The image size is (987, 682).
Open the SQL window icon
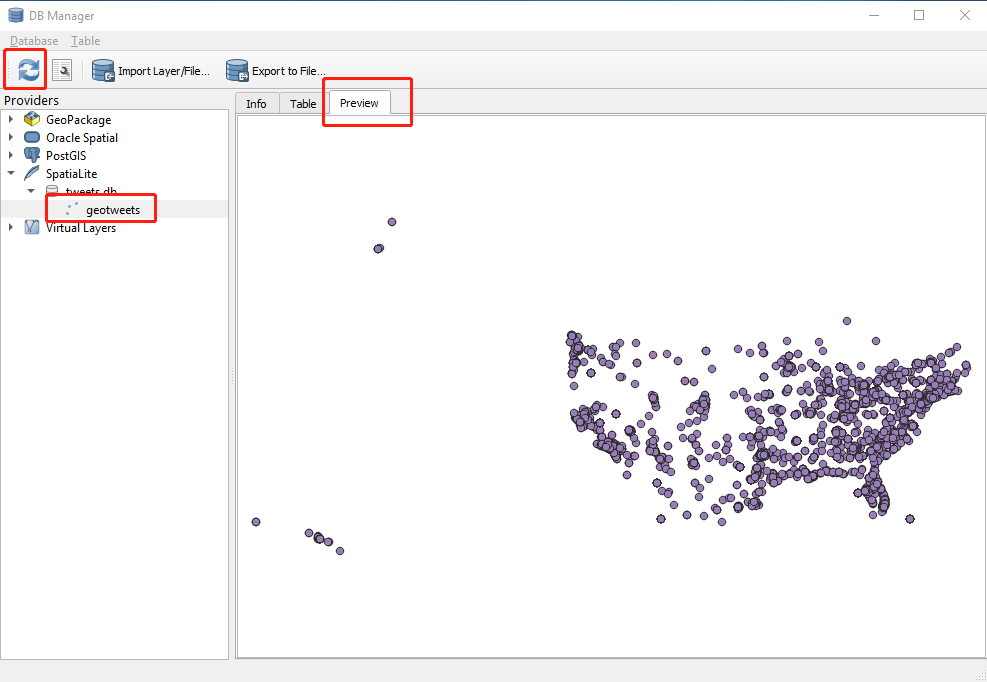tap(61, 69)
